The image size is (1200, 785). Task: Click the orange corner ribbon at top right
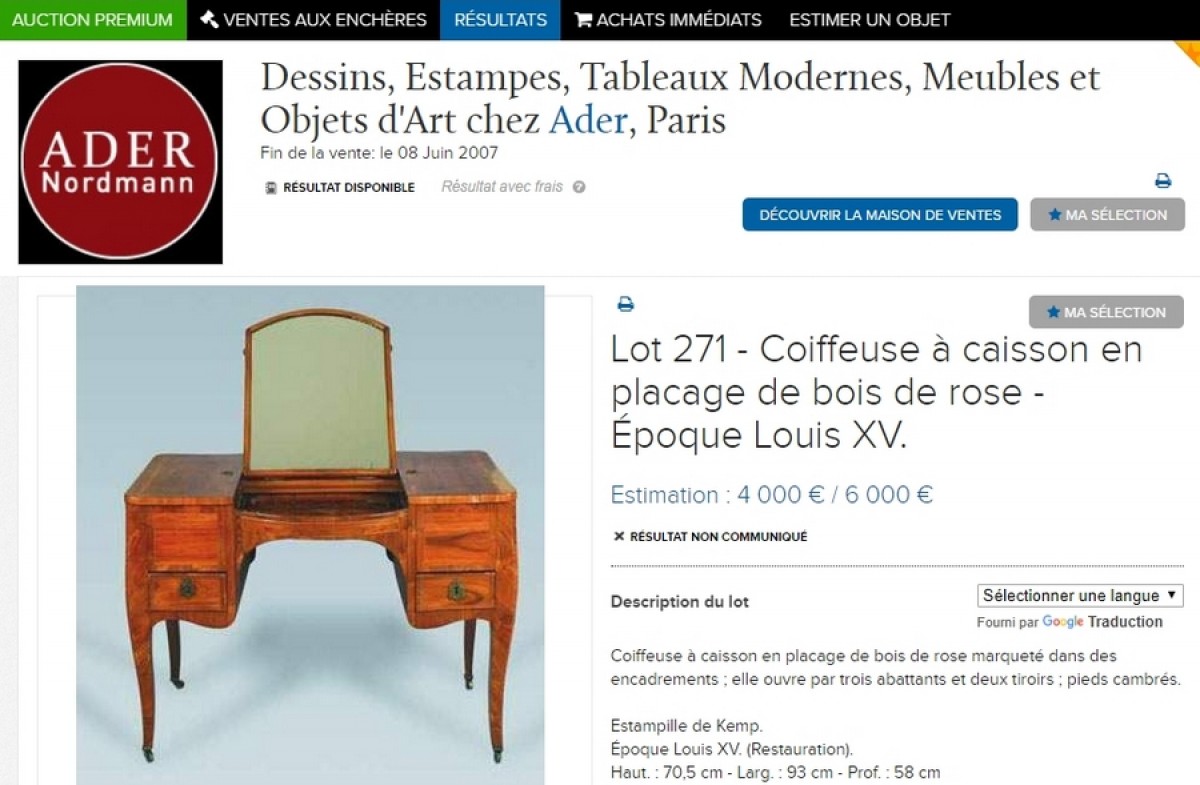pos(1189,50)
